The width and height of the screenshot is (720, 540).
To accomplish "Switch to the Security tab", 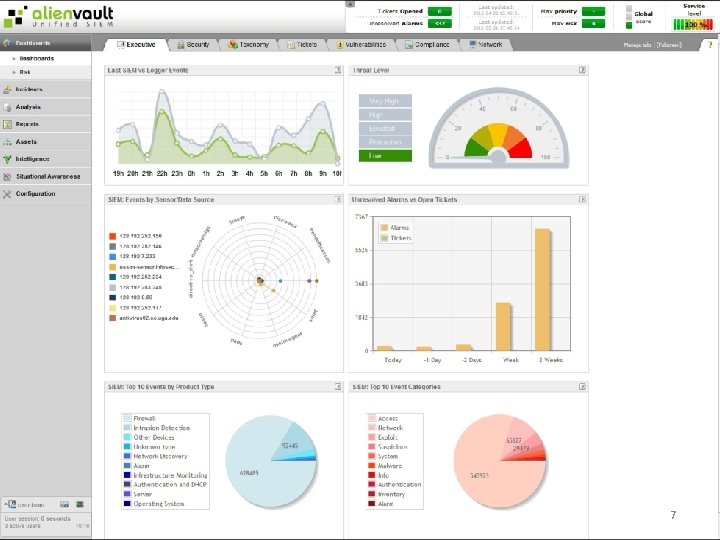I will point(193,45).
